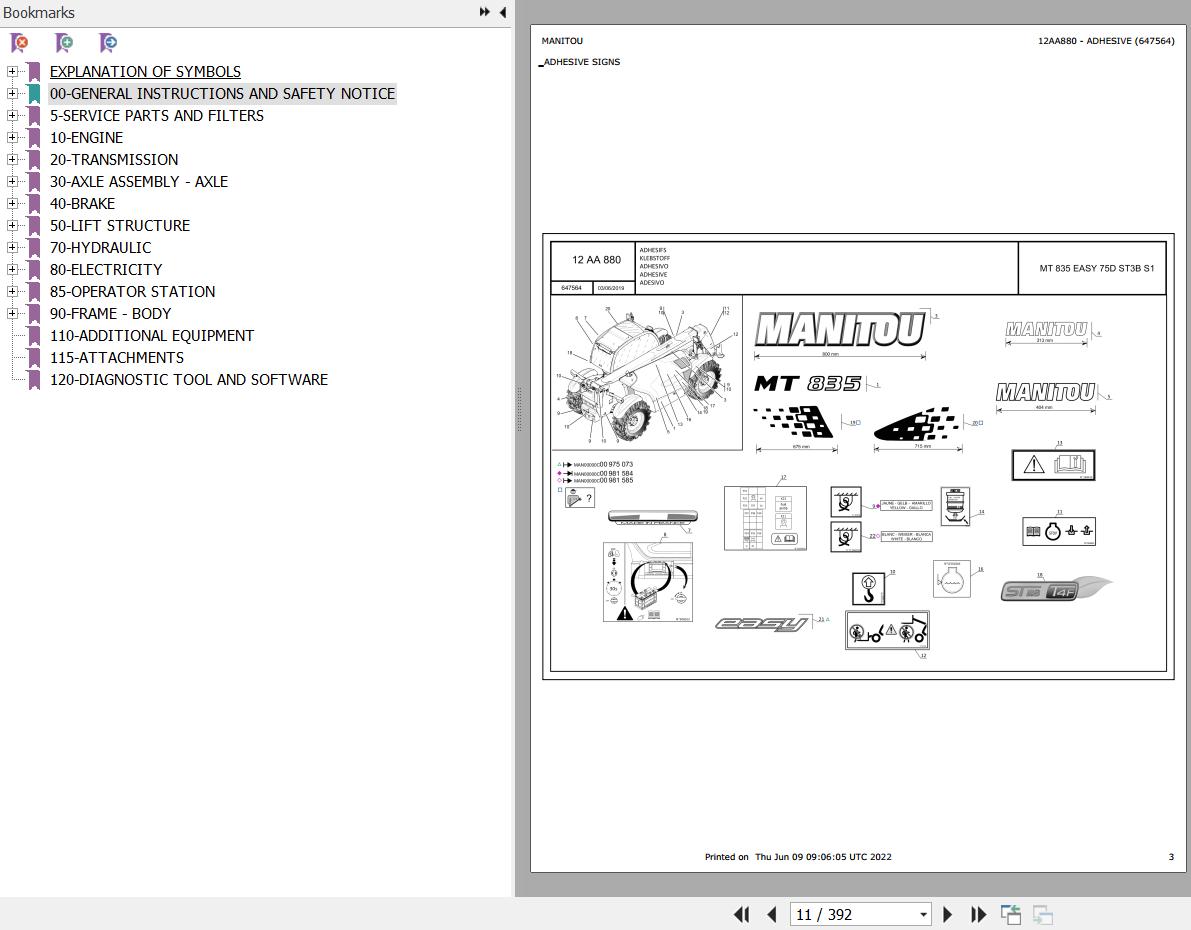This screenshot has width=1191, height=930.
Task: Jump to the 50-LIFT STRUCTURE bookmark
Action: (120, 226)
